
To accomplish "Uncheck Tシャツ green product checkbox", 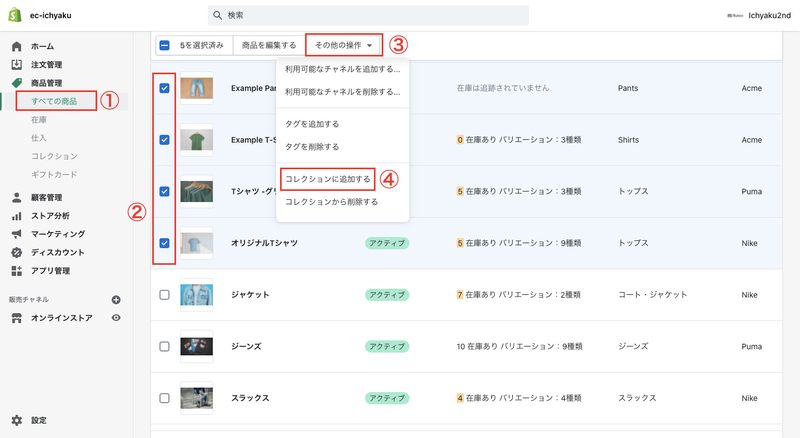I will point(164,191).
